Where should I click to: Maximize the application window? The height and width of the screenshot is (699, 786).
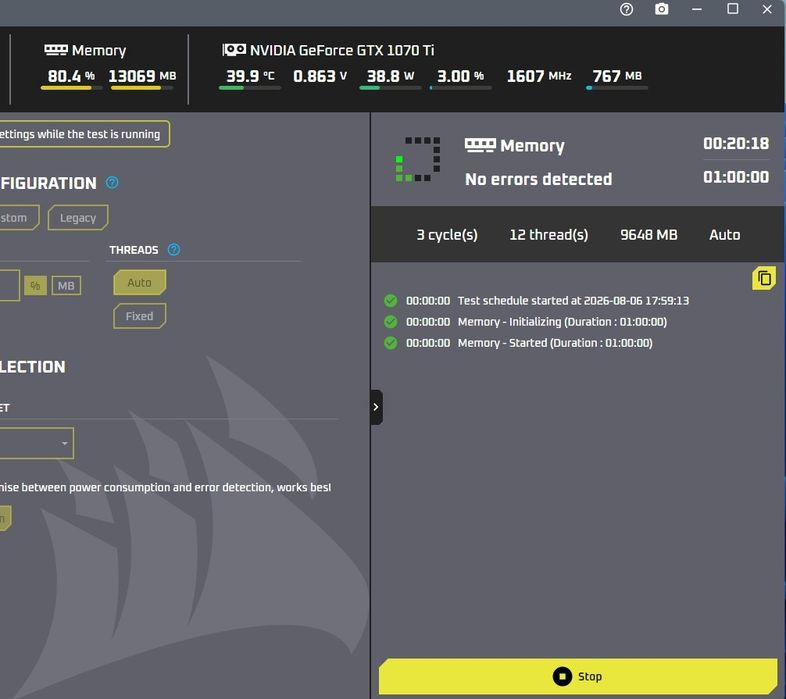coord(732,9)
